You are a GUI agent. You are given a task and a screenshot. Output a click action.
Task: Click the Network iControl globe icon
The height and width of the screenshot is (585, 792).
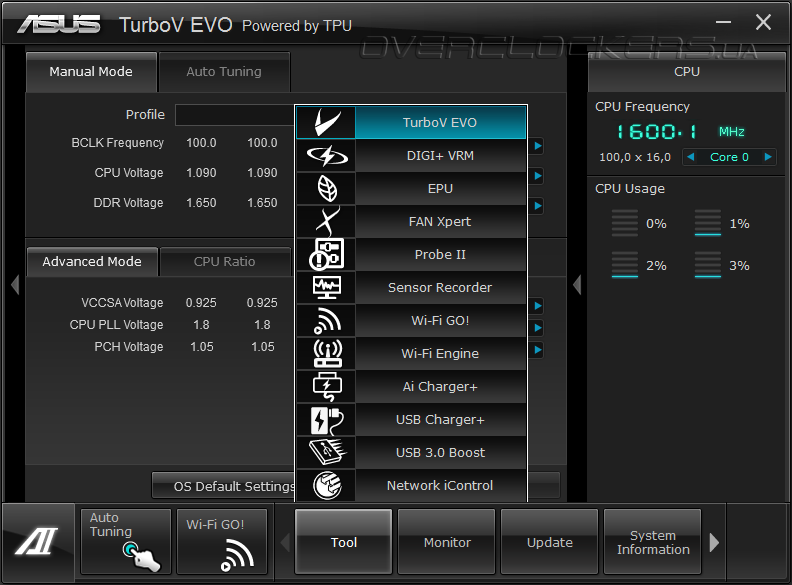[x=326, y=485]
